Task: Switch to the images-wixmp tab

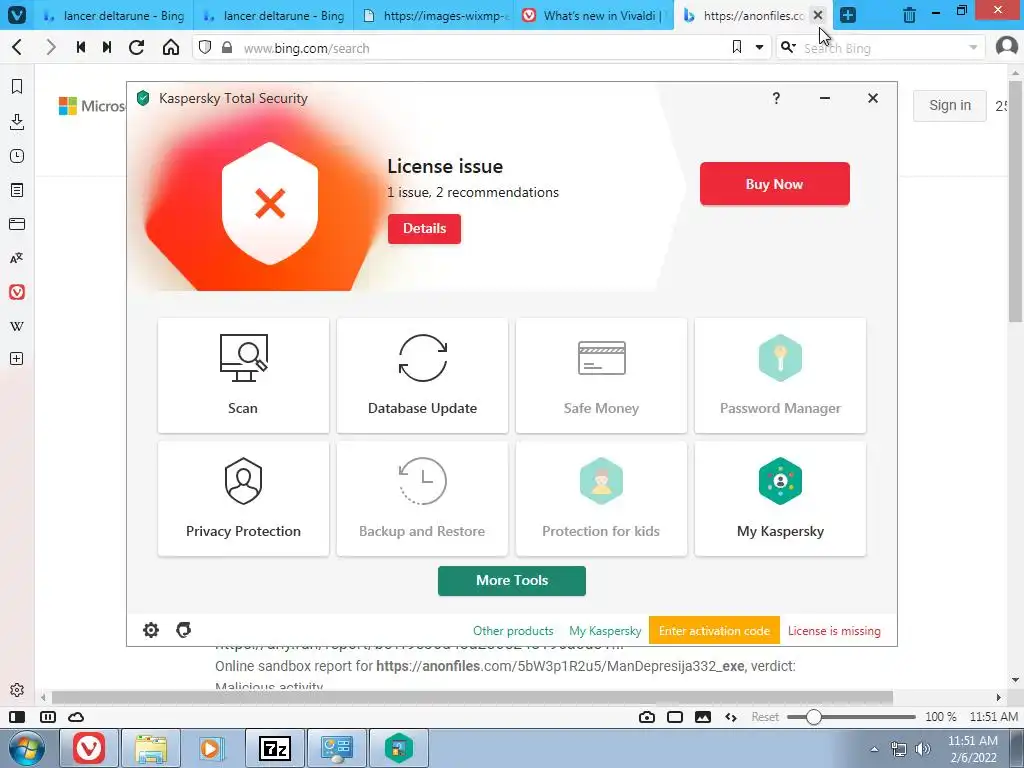Action: click(x=434, y=15)
